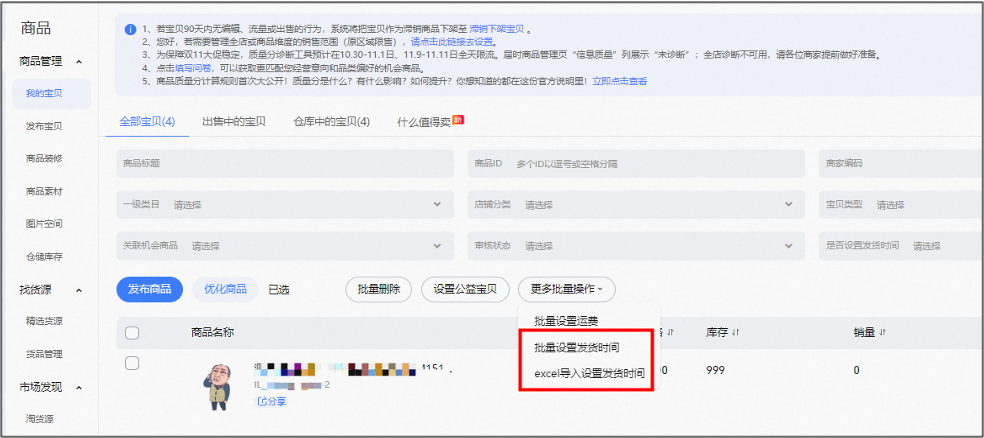Choose 批量设置发货时间 from the menu
Screen dimensions: 984x438
[x=577, y=347]
